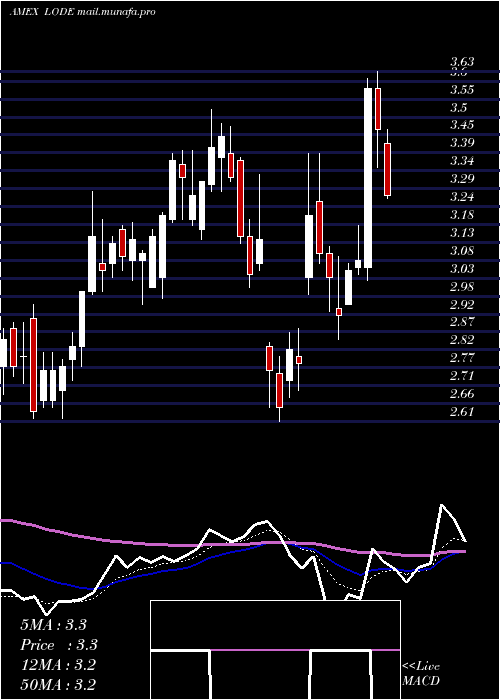
Task: Select the 3.39 price axis label
Action: (x=462, y=143)
